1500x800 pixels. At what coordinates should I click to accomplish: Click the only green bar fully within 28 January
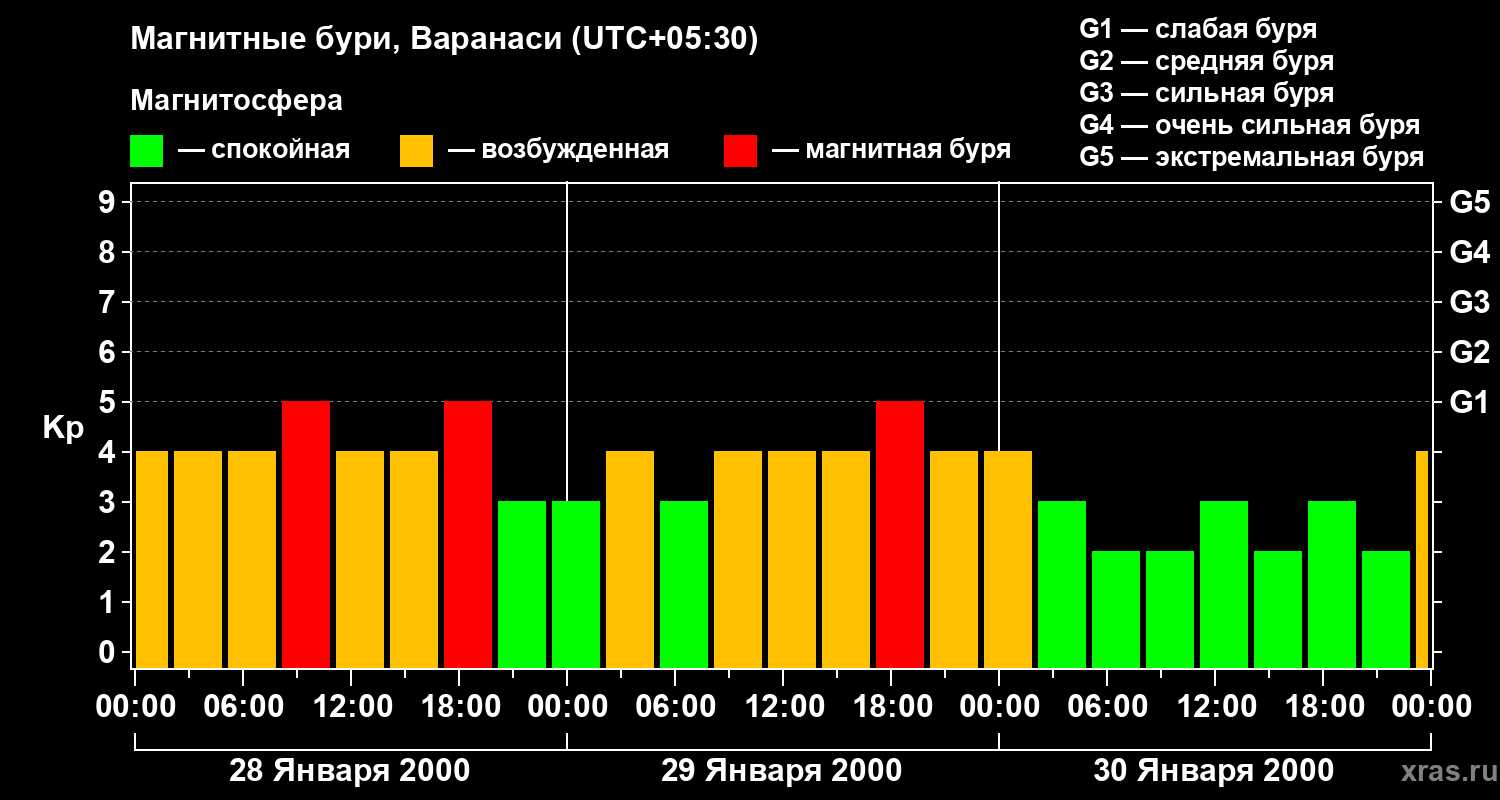coord(522,585)
